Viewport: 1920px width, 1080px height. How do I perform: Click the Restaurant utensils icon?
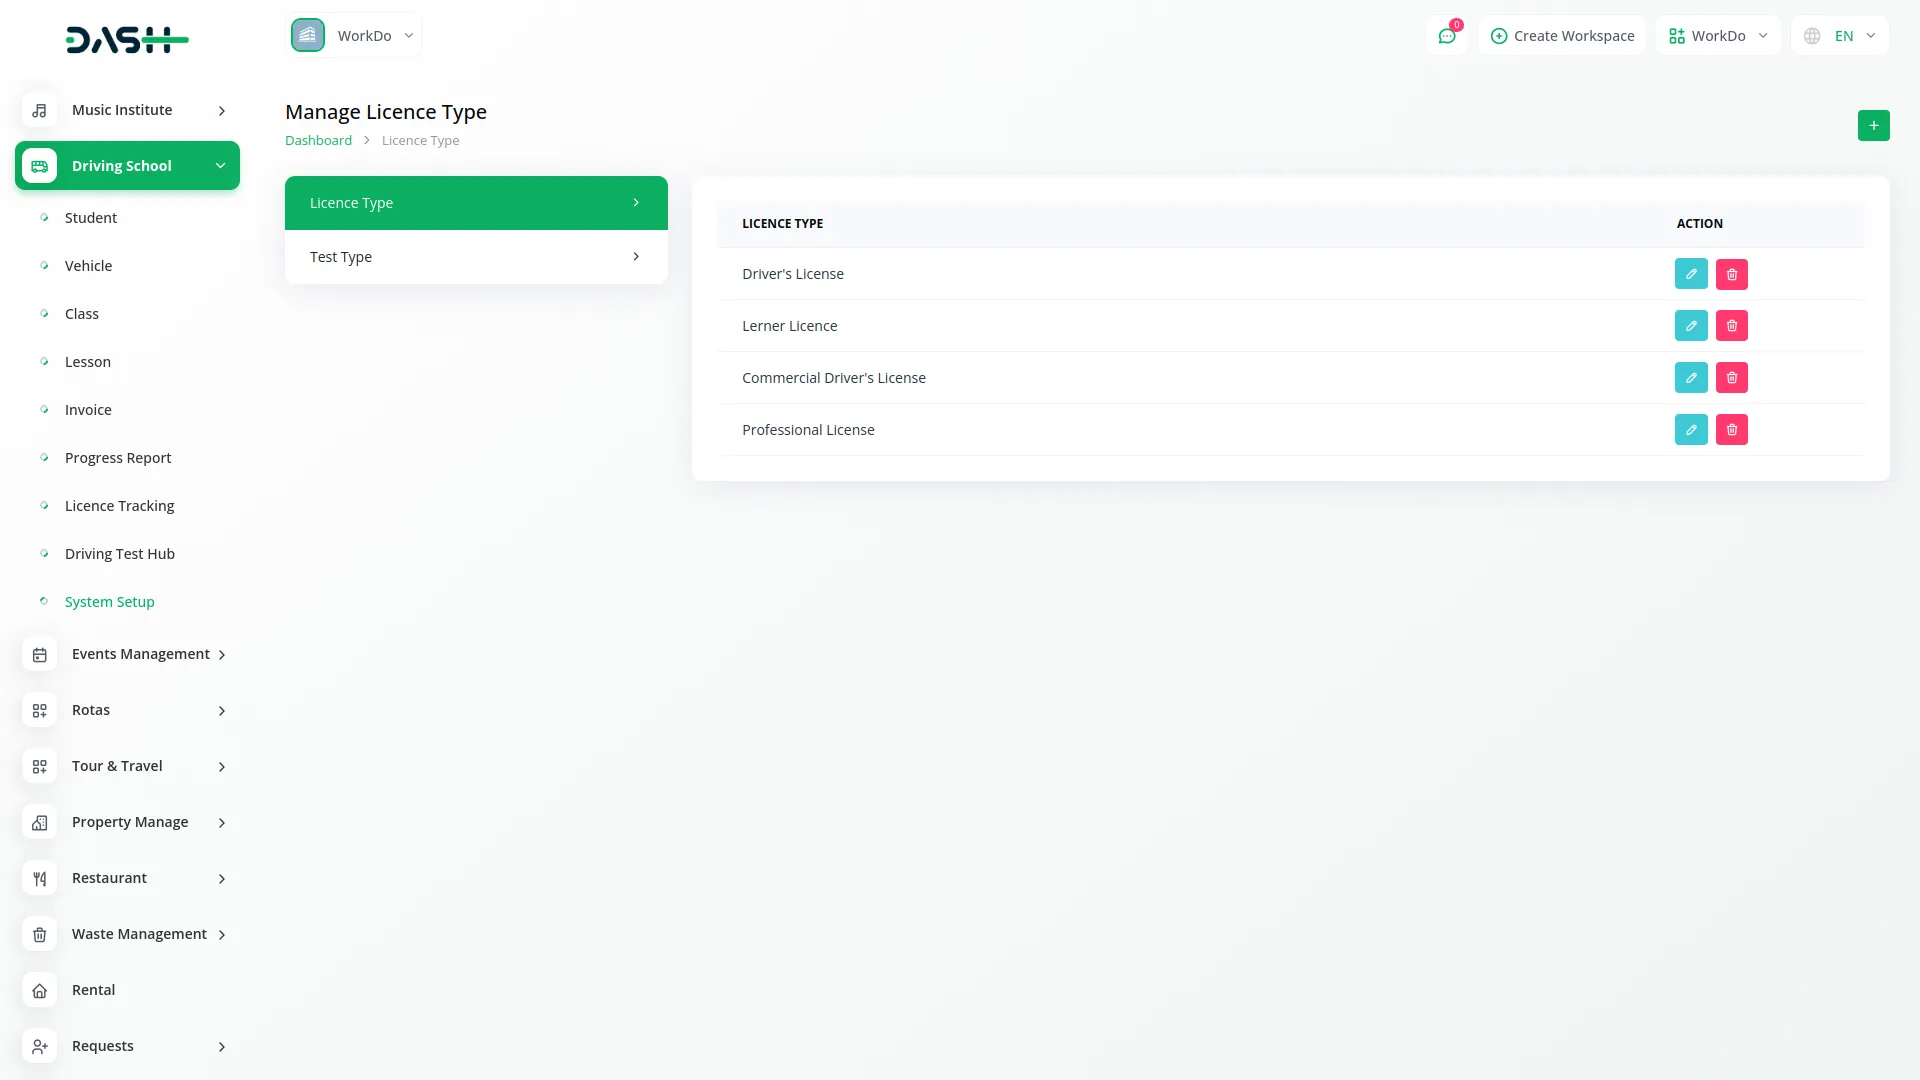click(x=40, y=878)
